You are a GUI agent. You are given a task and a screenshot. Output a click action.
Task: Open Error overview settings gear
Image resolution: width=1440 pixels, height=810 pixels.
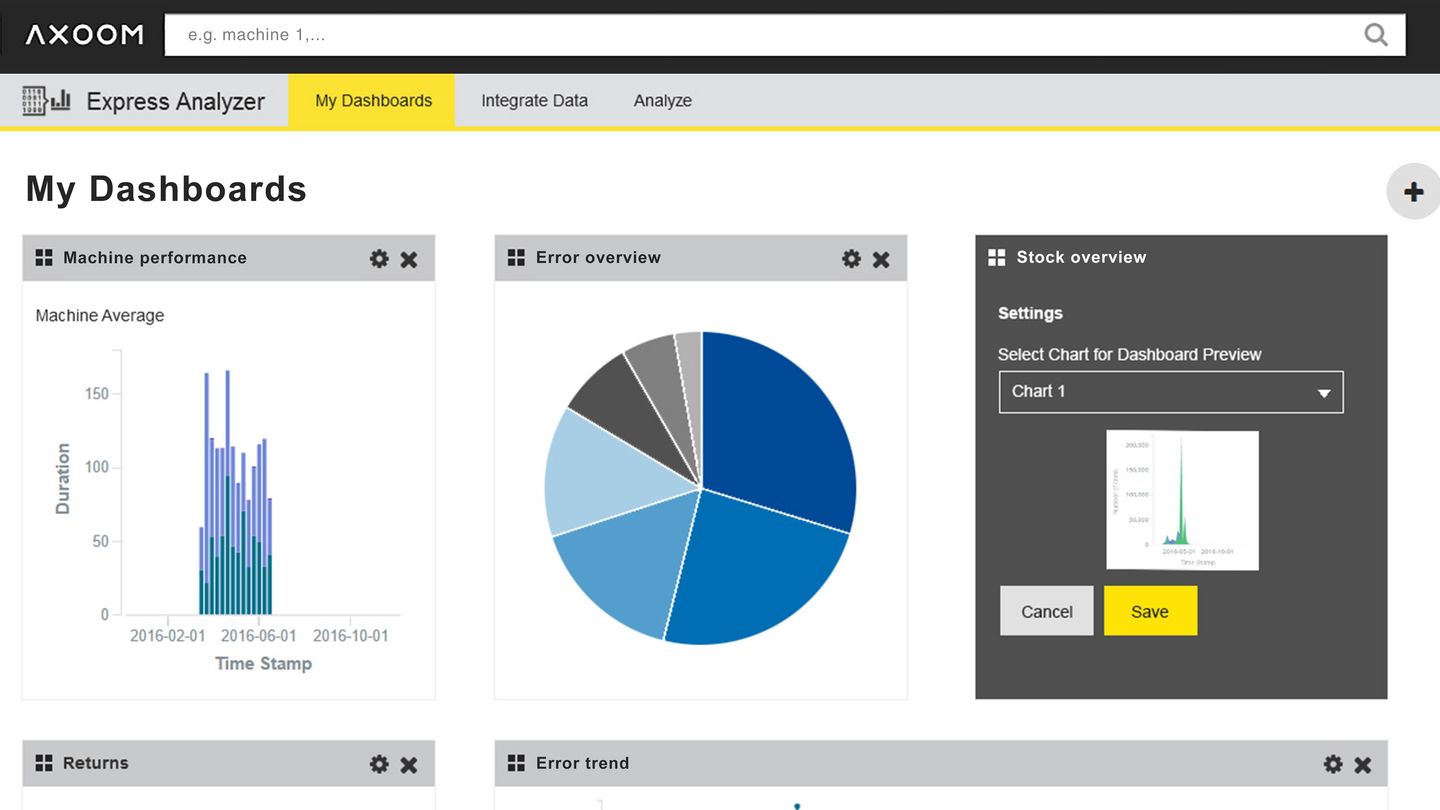pos(851,259)
